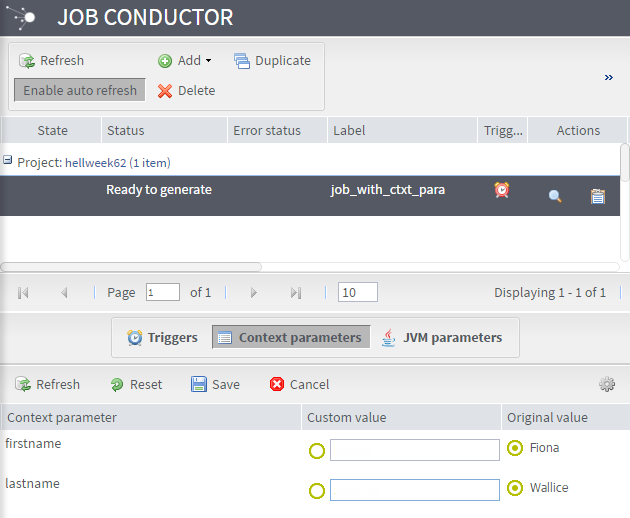Click the clipboard log icon in Actions column
The height and width of the screenshot is (518, 630).
click(598, 197)
